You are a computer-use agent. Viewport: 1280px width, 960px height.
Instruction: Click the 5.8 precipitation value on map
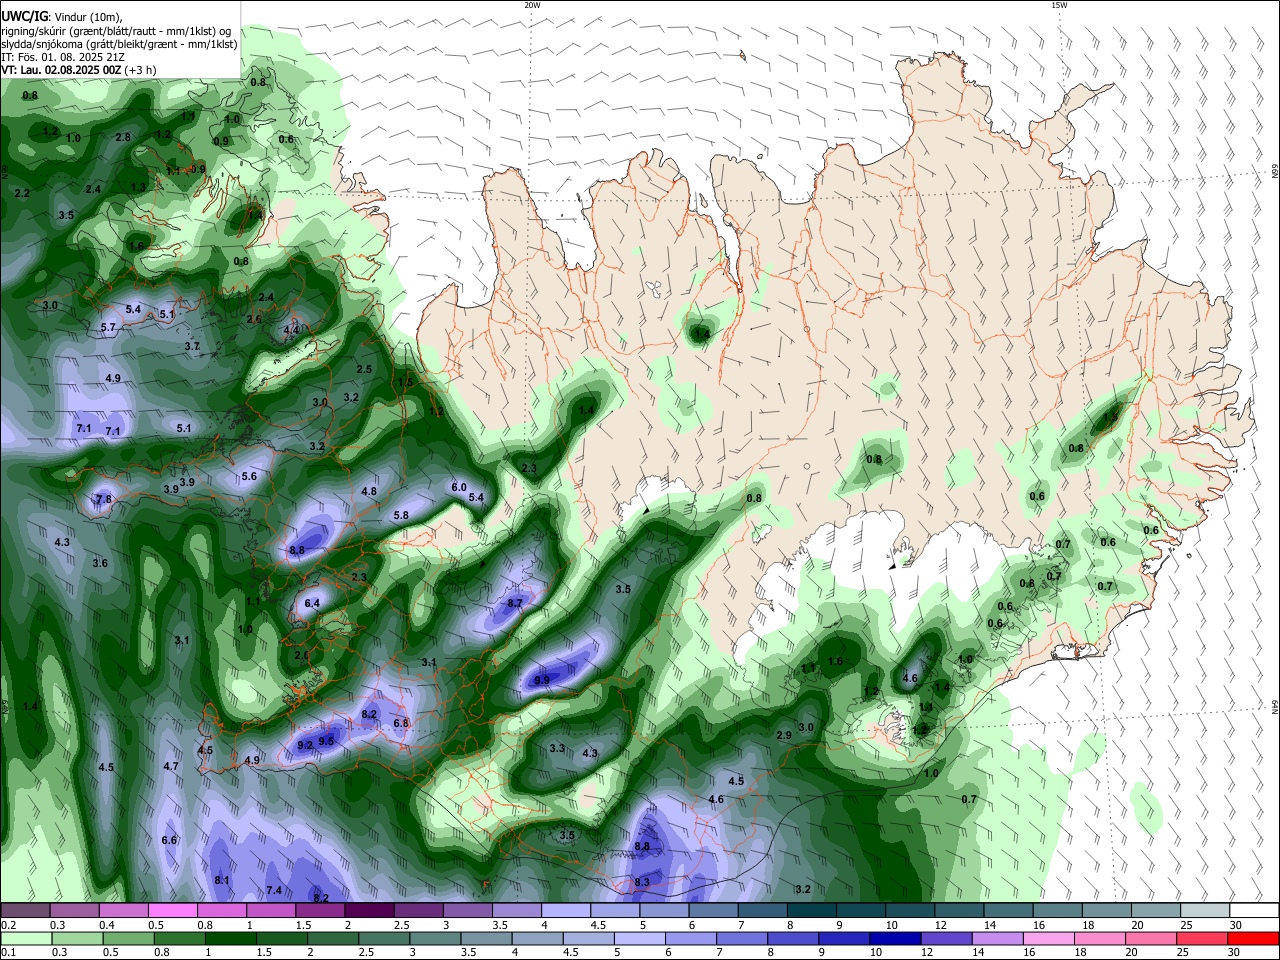(x=401, y=515)
